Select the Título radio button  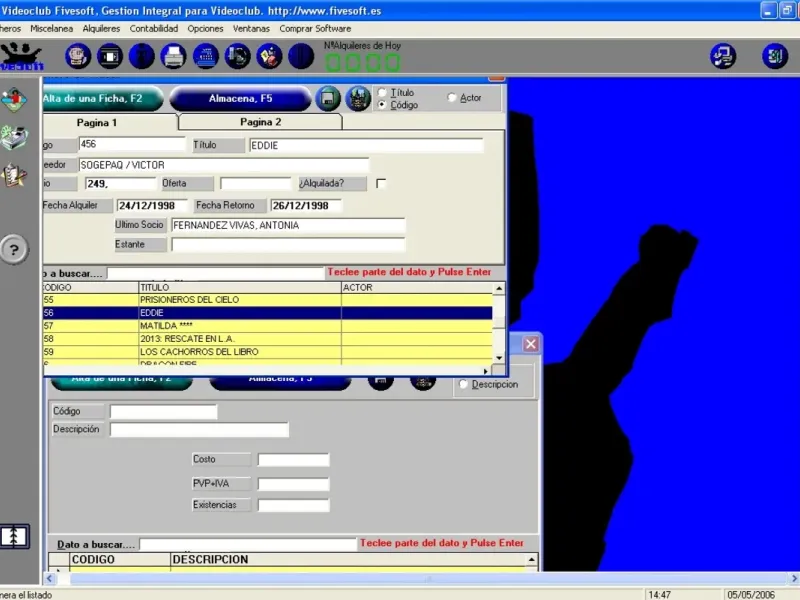tap(382, 93)
